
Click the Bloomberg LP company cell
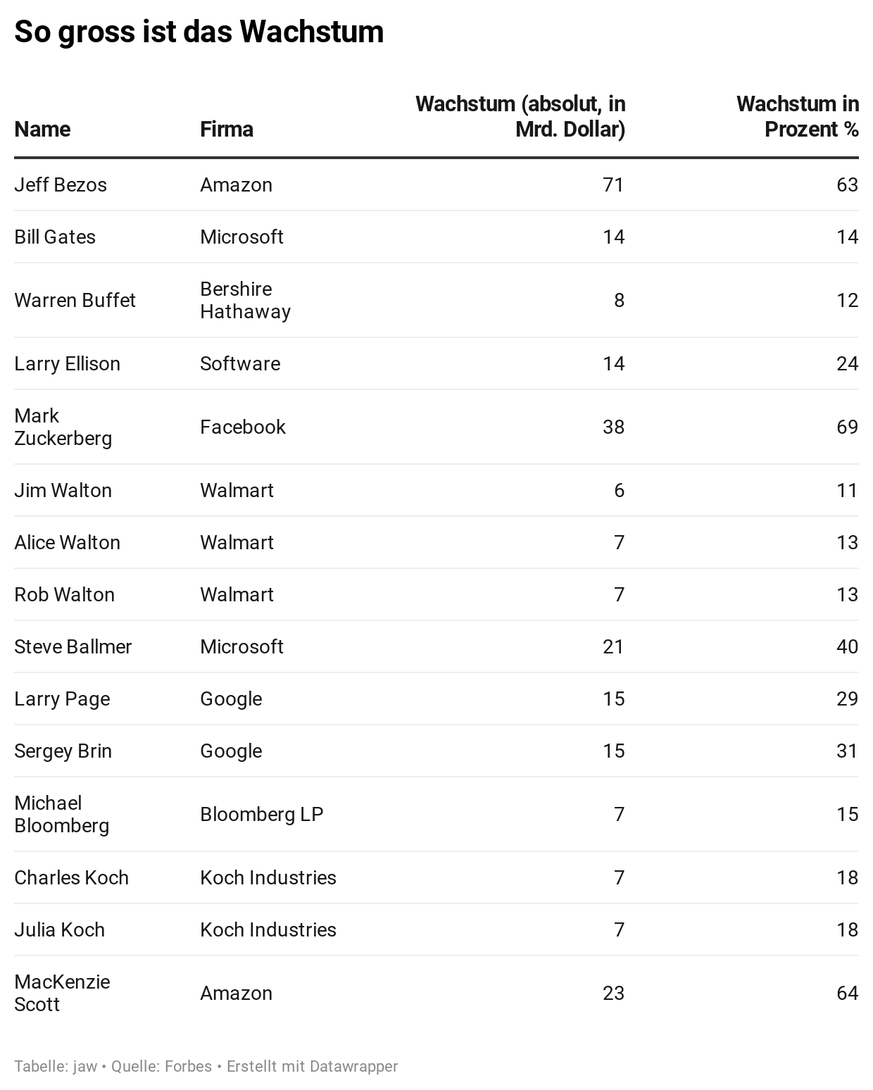tap(262, 814)
